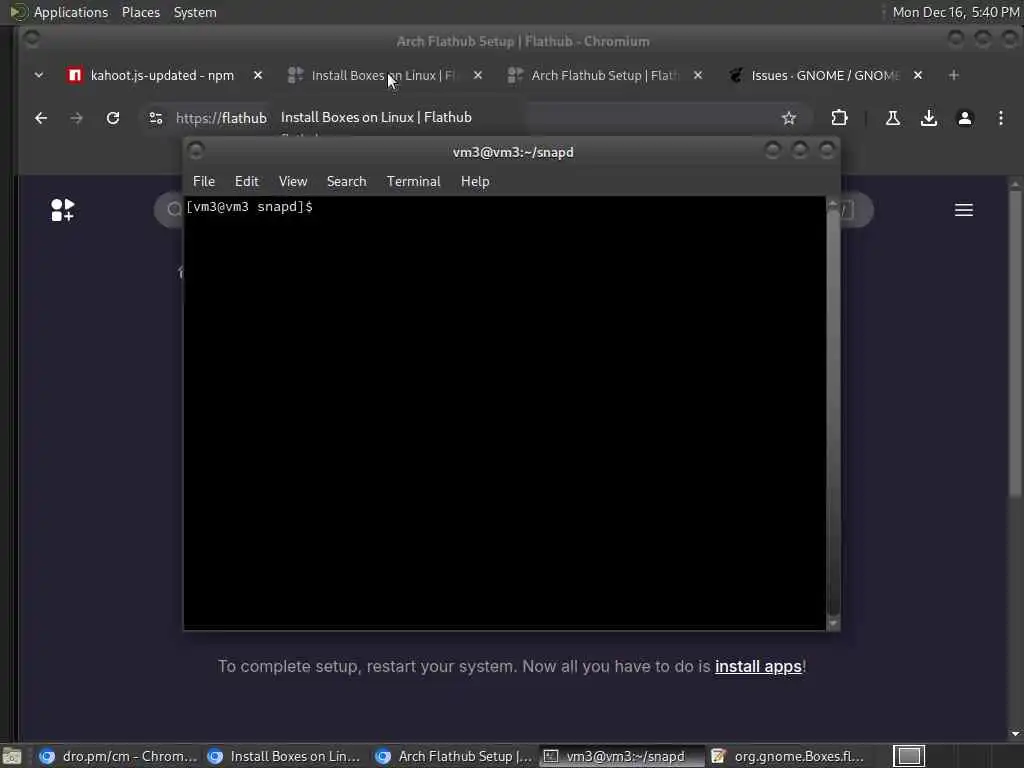Close the kahoot.js-updated npm tab
The image size is (1024, 768).
[258, 75]
